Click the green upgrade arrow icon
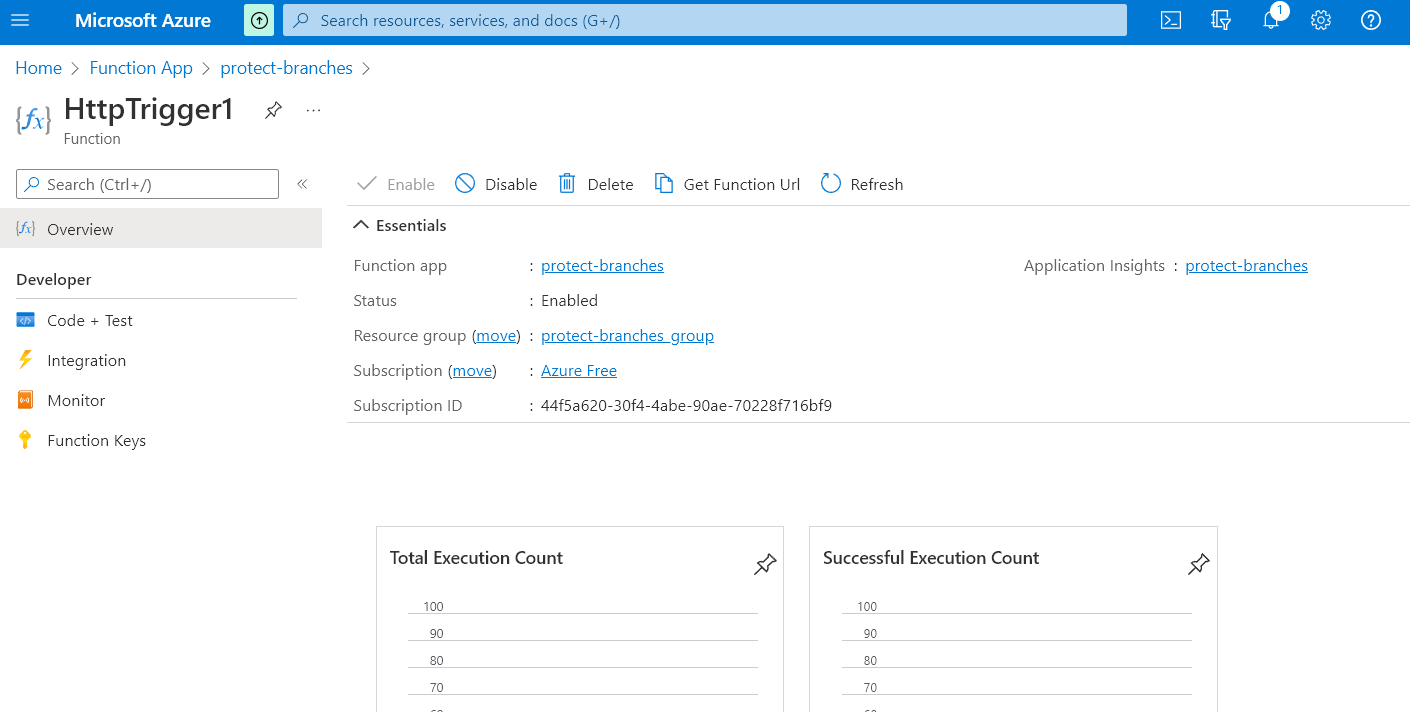 [259, 20]
